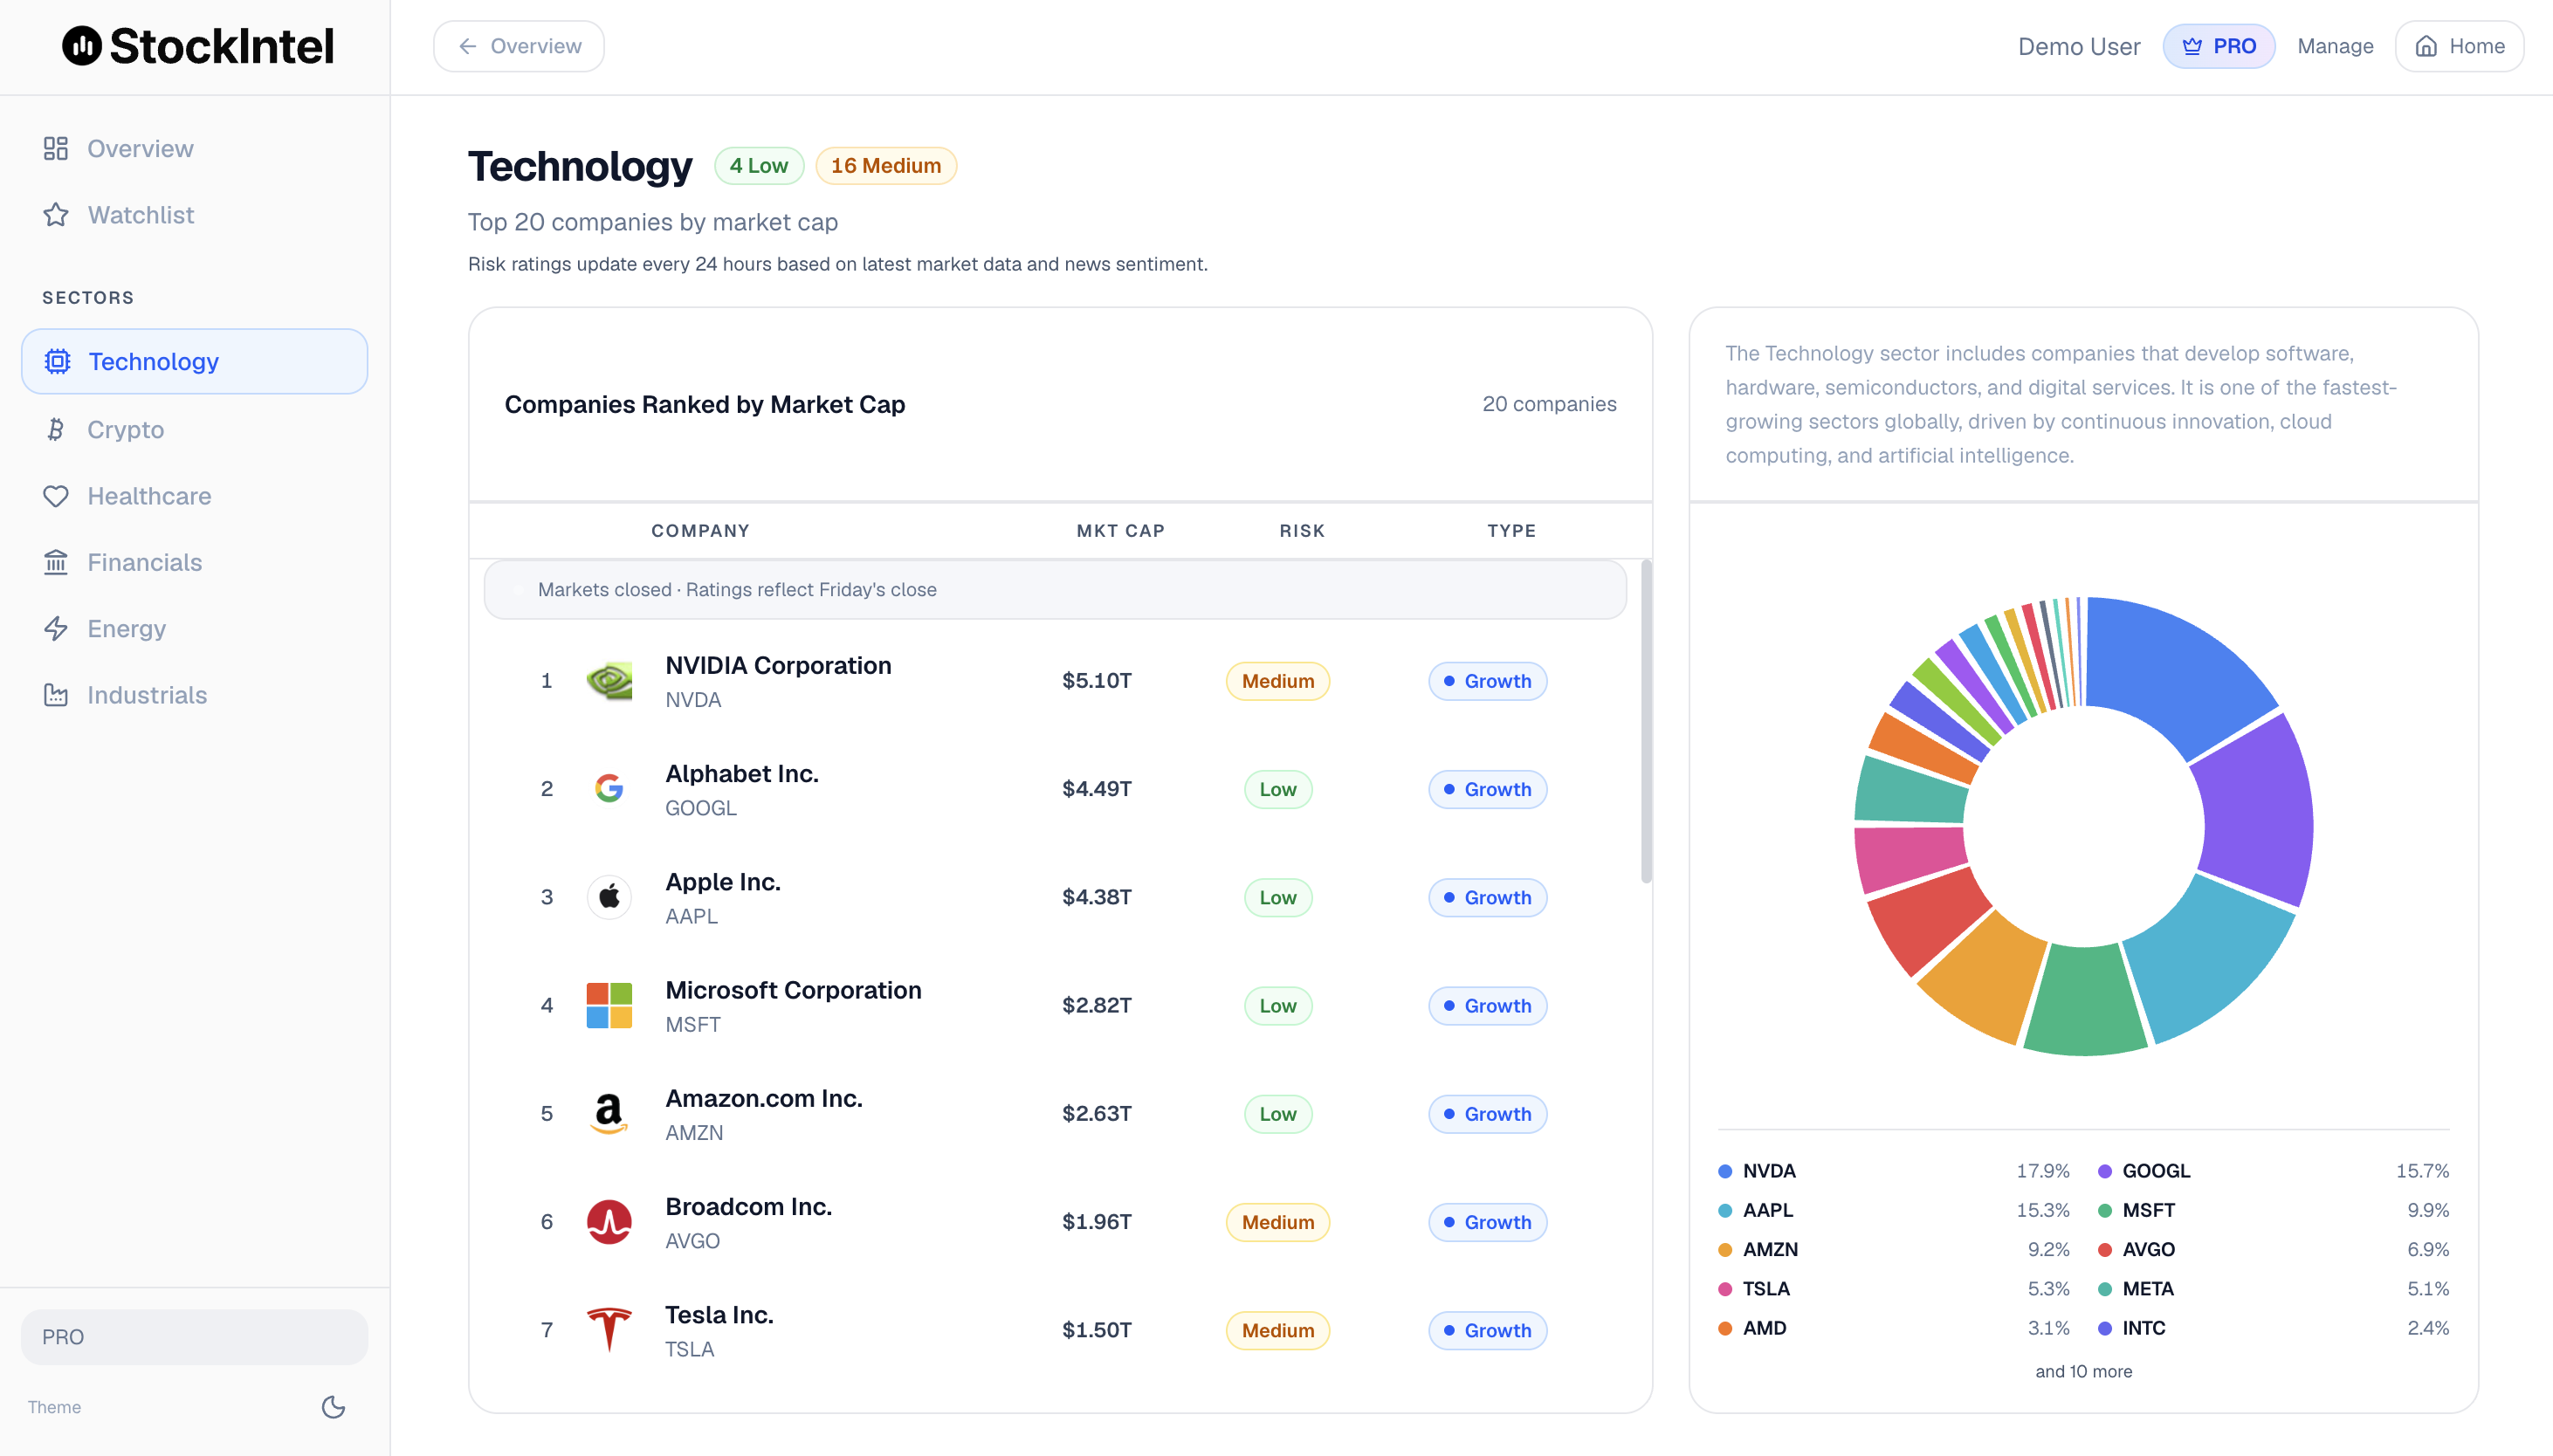Click Alphabet's Low risk badge
The width and height of the screenshot is (2553, 1456).
[1278, 789]
